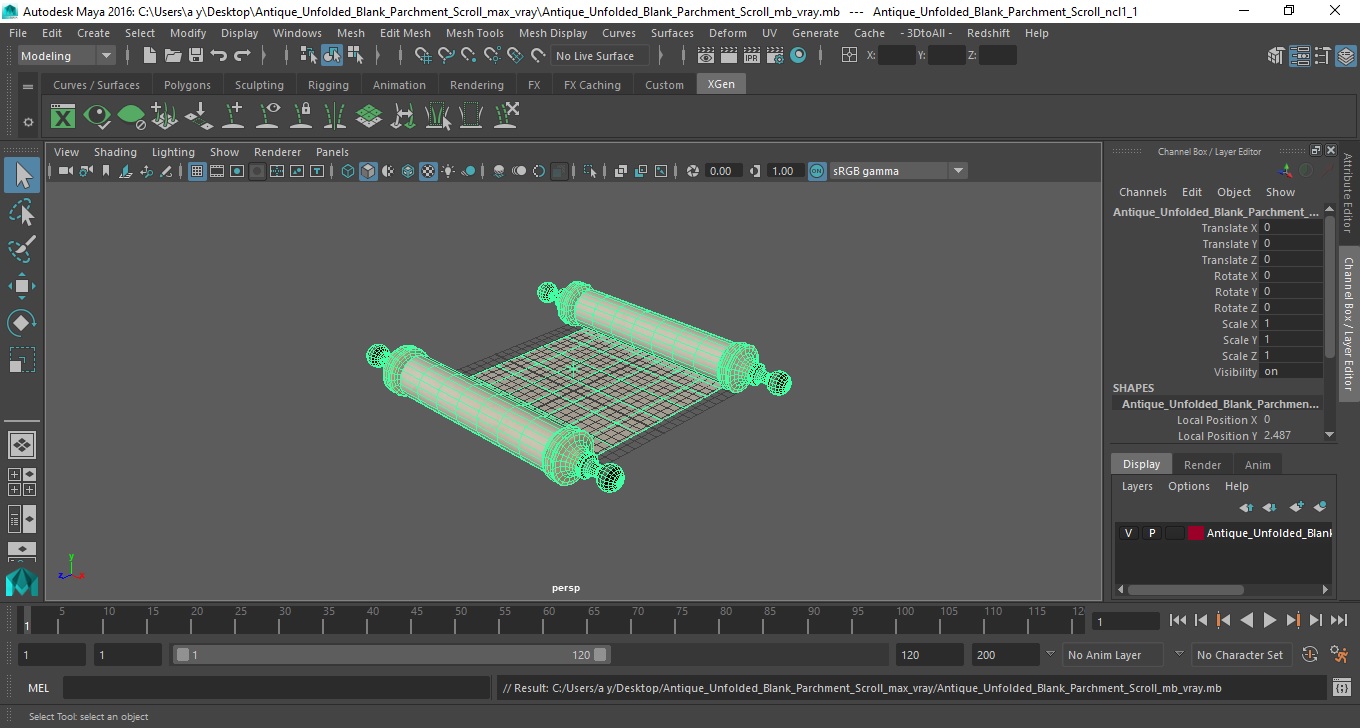Toggle textured display in viewport
The height and width of the screenshot is (728, 1360).
428,171
